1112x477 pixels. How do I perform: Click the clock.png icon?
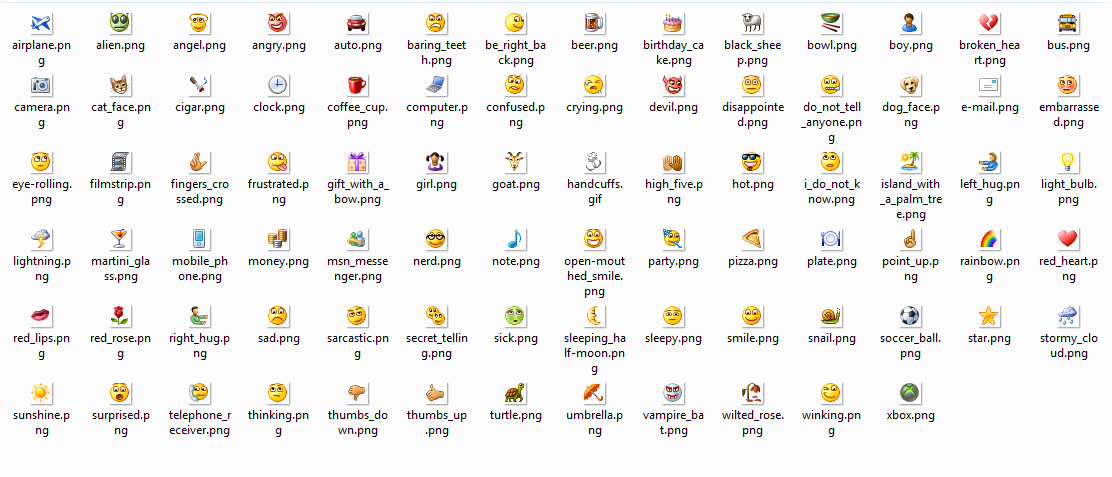tap(279, 86)
